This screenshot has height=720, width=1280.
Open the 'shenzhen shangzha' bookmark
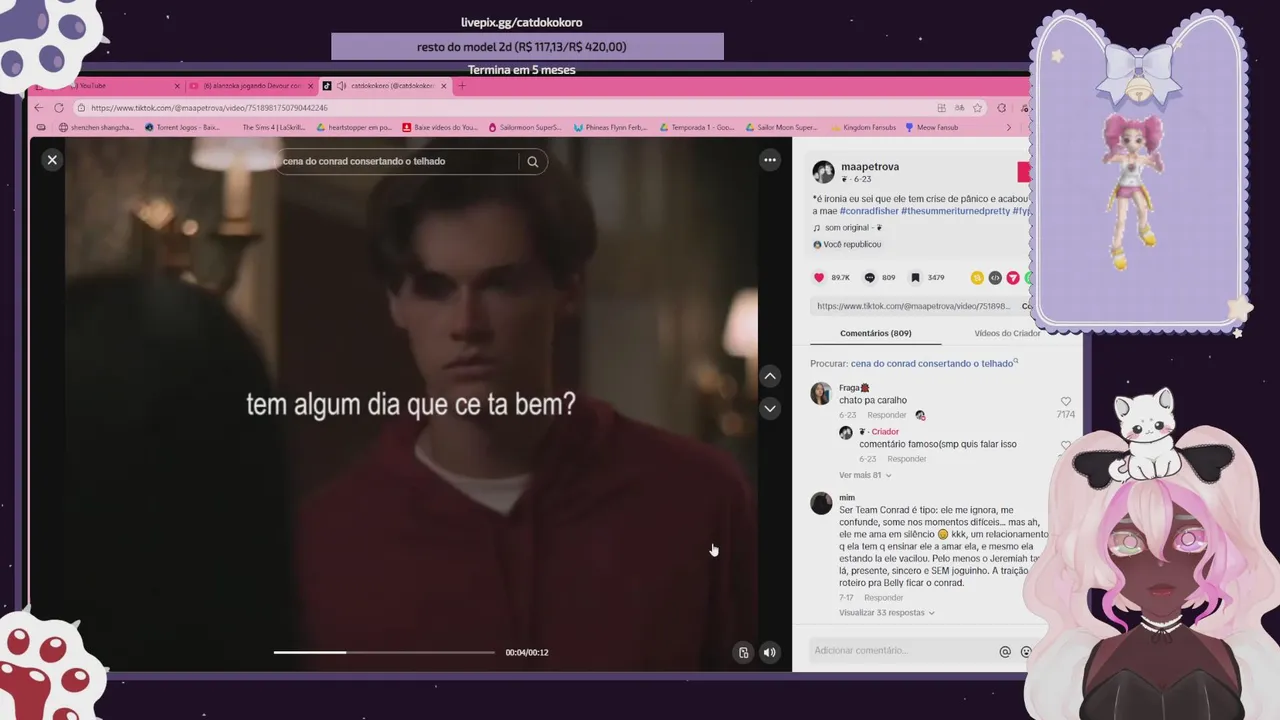pos(96,128)
